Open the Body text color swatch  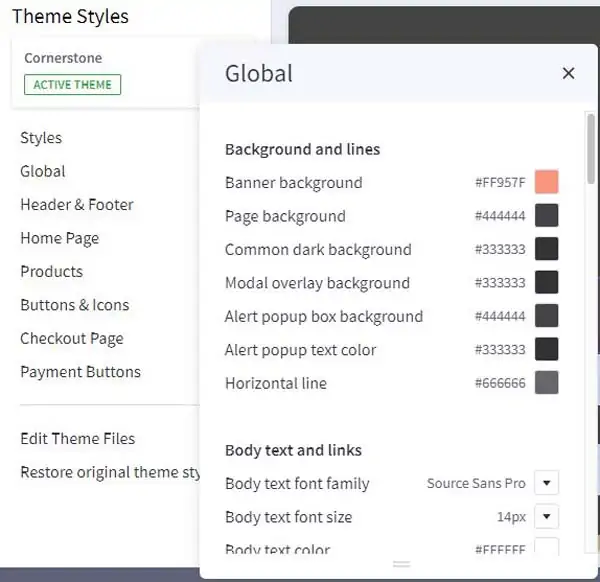[x=546, y=547]
